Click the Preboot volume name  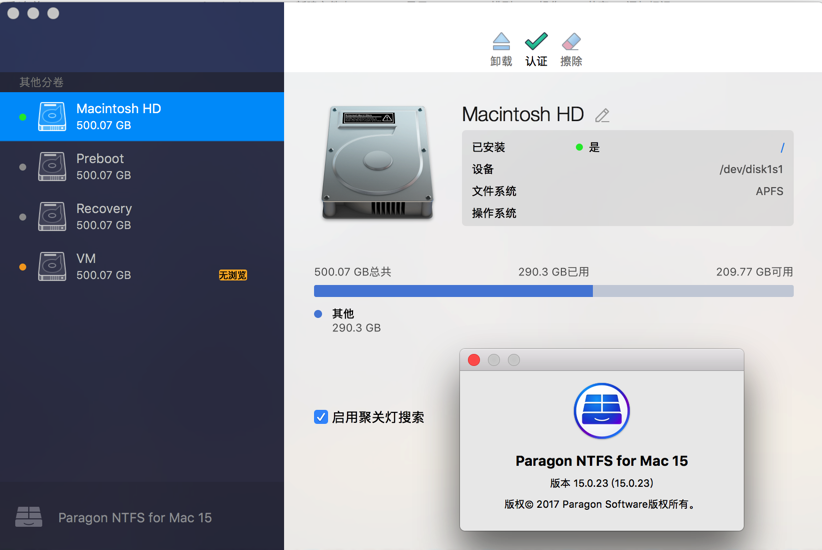click(100, 158)
